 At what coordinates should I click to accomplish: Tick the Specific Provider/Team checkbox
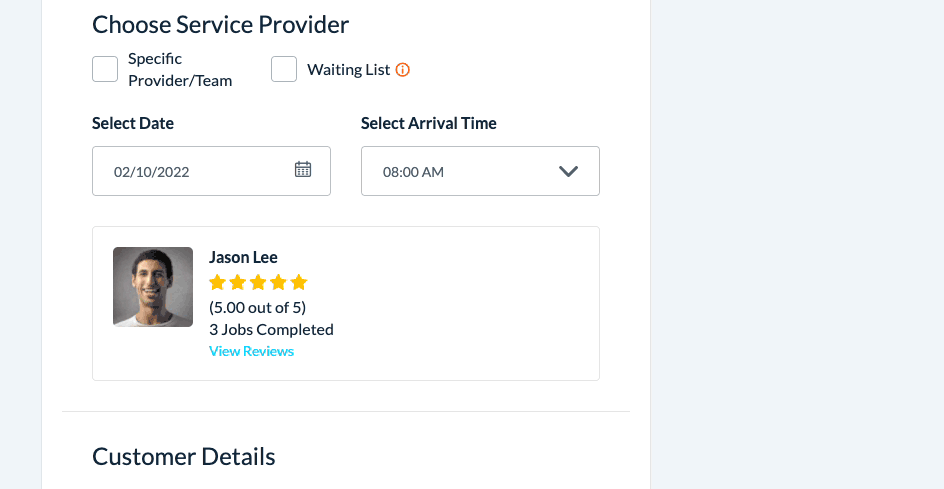(105, 69)
